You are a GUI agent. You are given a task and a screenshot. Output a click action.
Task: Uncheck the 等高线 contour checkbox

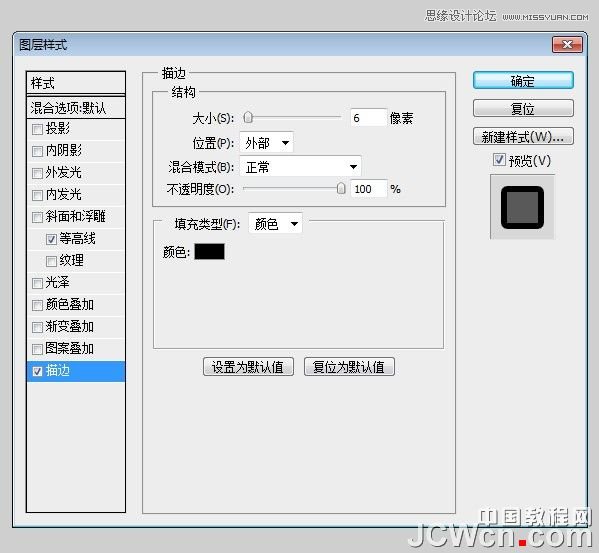coord(51,239)
